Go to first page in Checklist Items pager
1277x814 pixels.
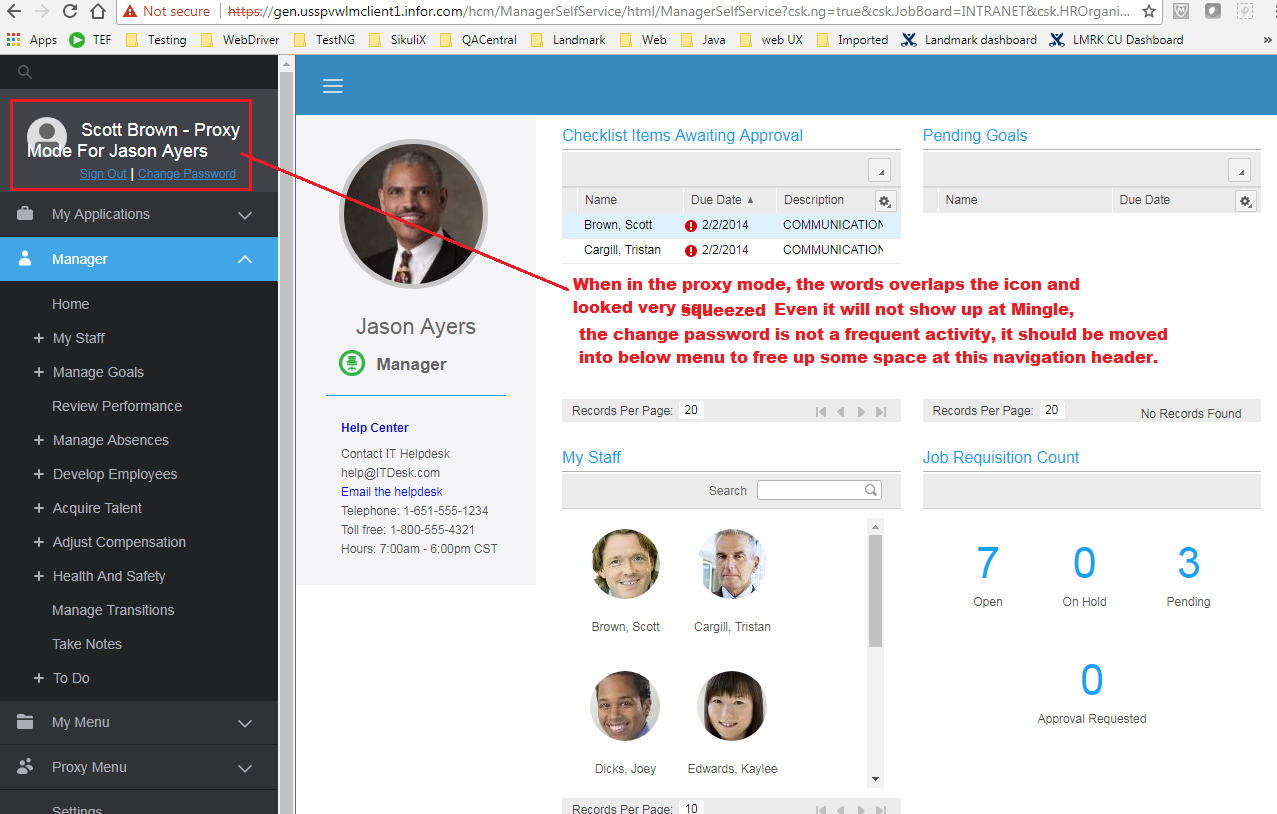(821, 412)
